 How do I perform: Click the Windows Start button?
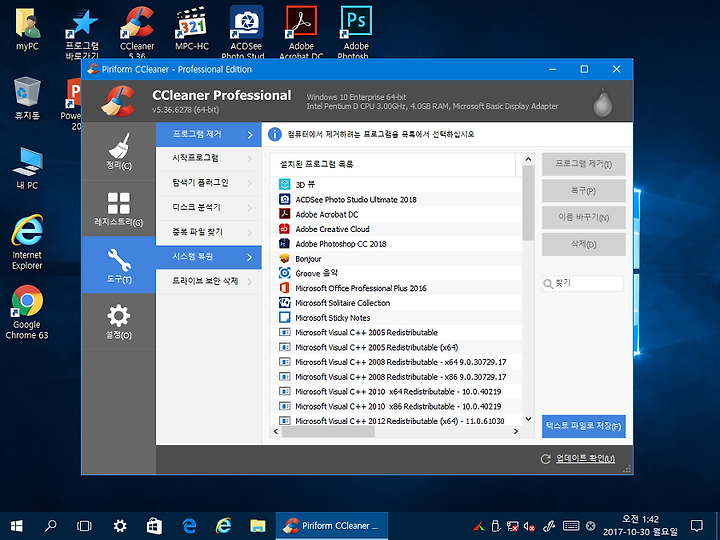pos(17,526)
